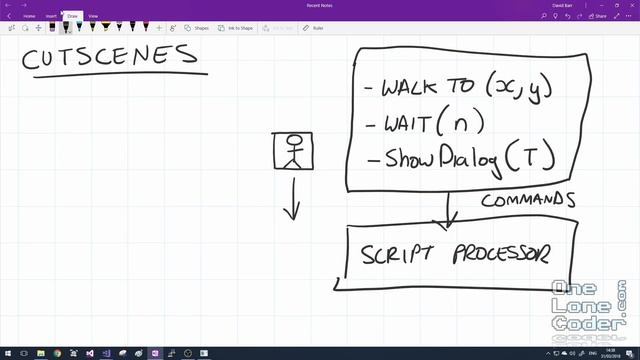The height and width of the screenshot is (360, 640).
Task: Open the more options ellipsis menu
Action: click(x=629, y=16)
